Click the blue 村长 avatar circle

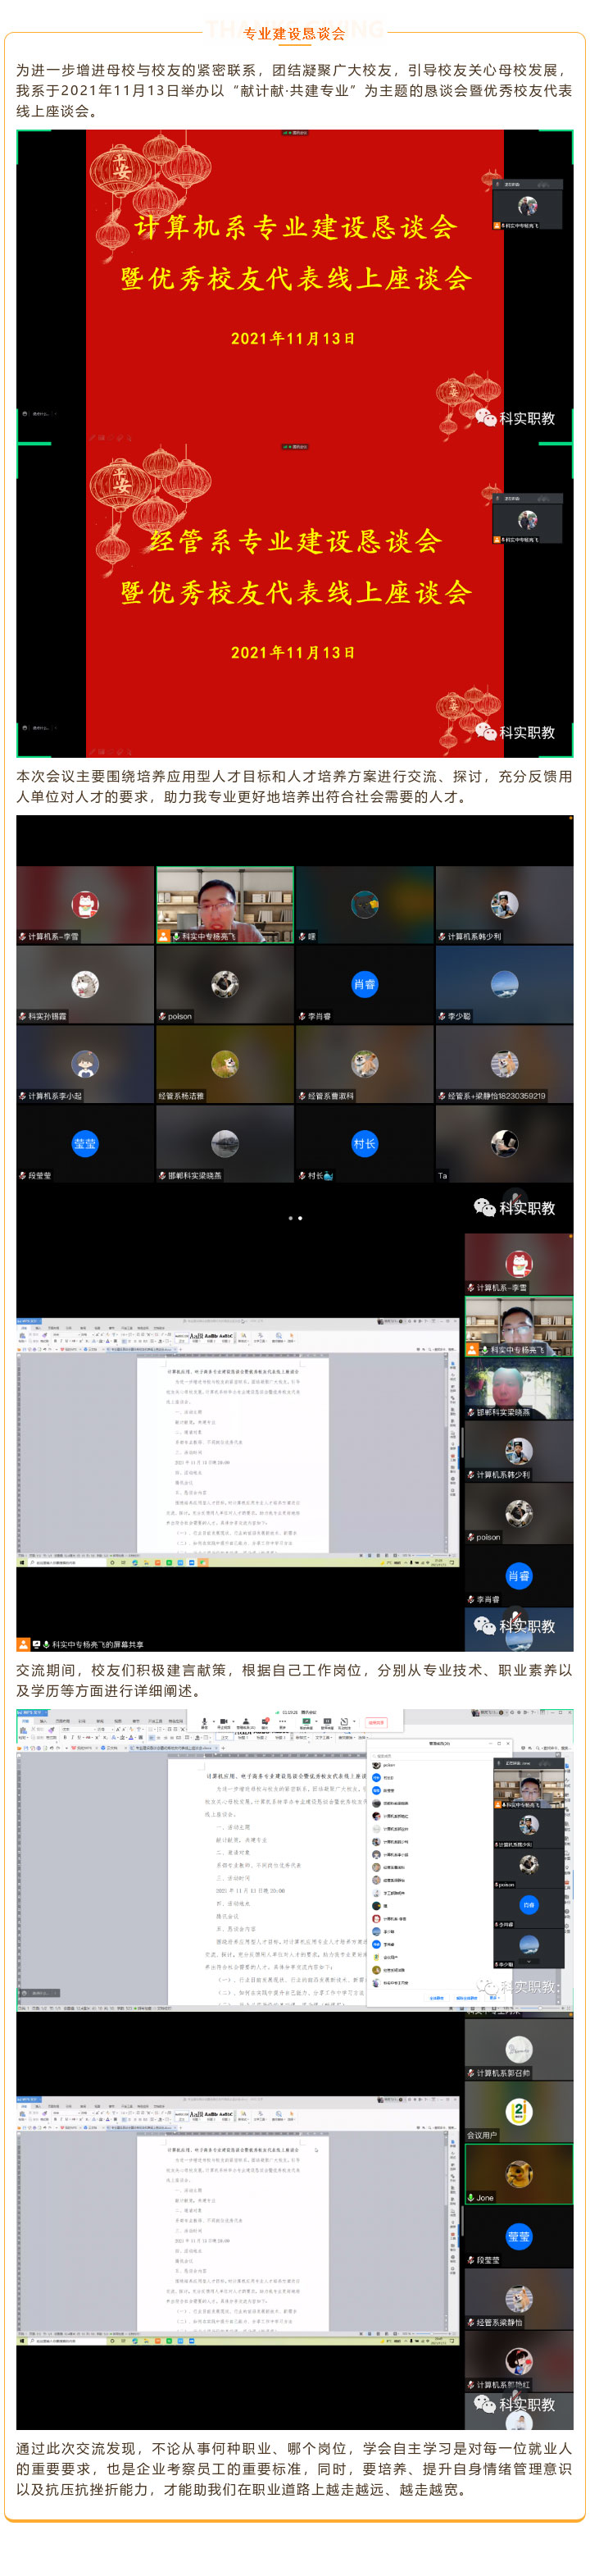click(x=365, y=1143)
